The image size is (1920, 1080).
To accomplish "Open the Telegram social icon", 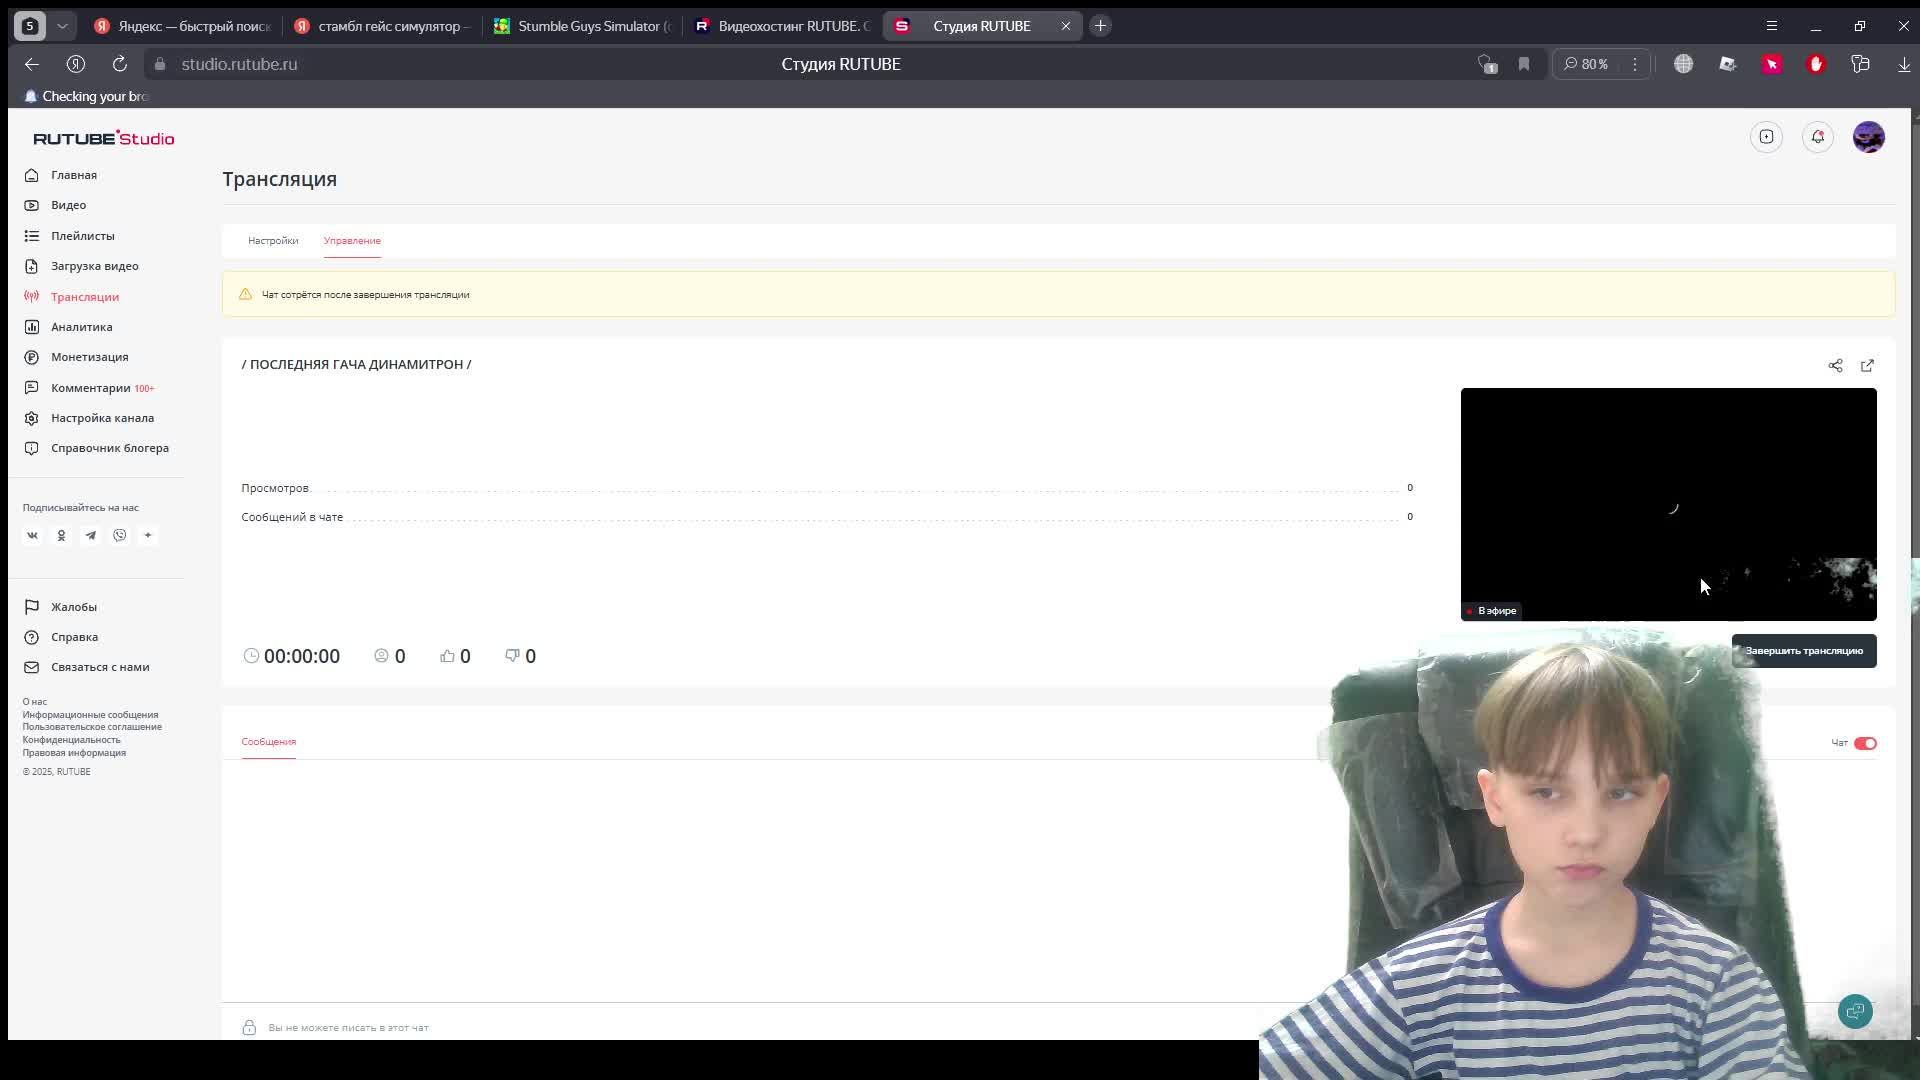I will [x=90, y=535].
